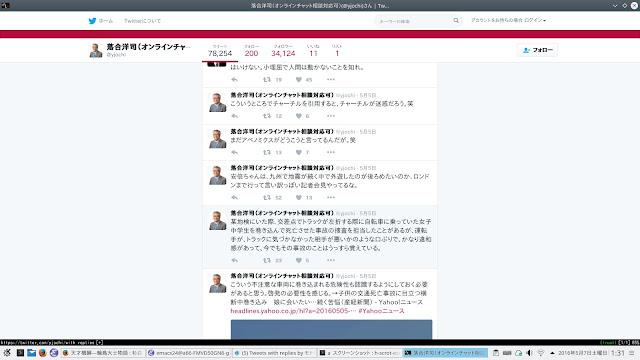Image resolution: width=640 pixels, height=360 pixels.
Task: Select the ツイート 78,254 tab
Action: pos(220,51)
